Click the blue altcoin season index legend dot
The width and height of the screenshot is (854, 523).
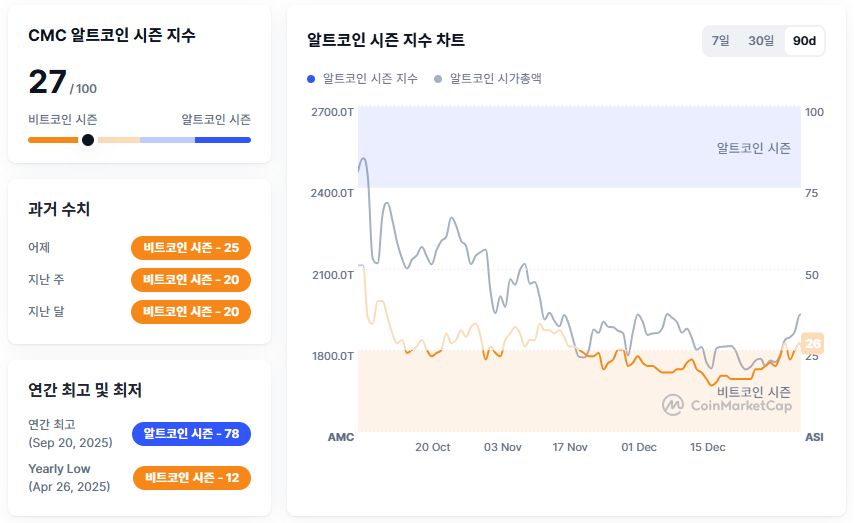pyautogui.click(x=311, y=78)
